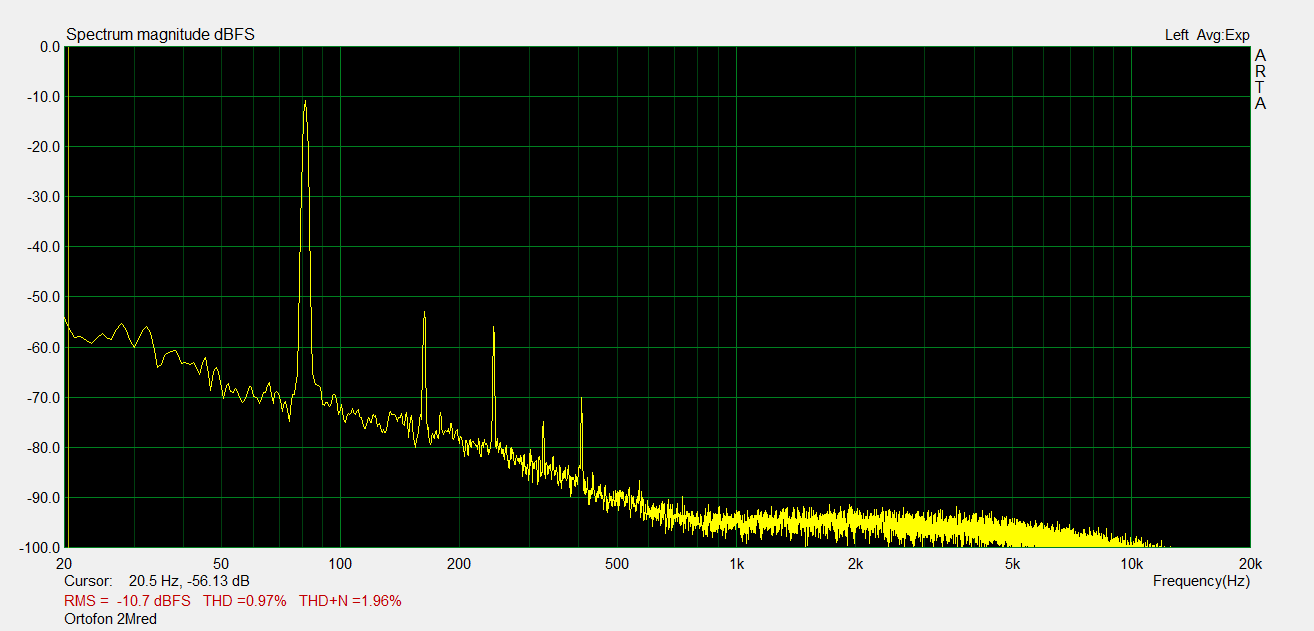Click the -20.0 y-axis label

46,147
